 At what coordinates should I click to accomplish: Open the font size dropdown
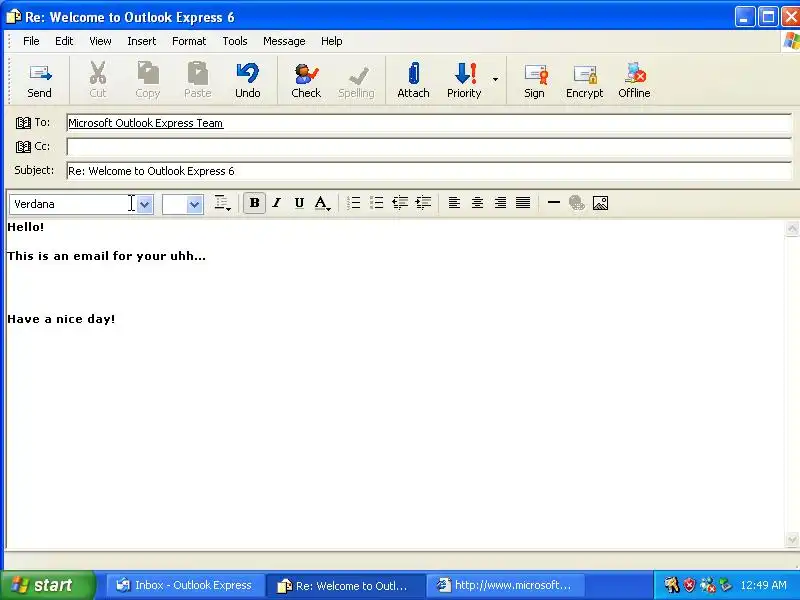pyautogui.click(x=194, y=205)
